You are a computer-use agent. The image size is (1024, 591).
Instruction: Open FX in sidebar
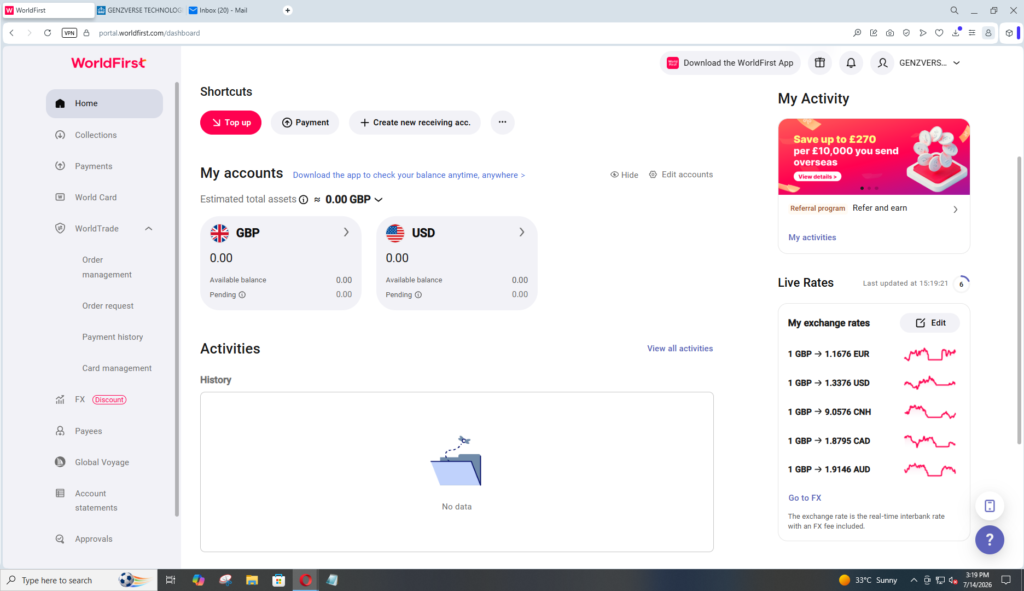pos(80,400)
